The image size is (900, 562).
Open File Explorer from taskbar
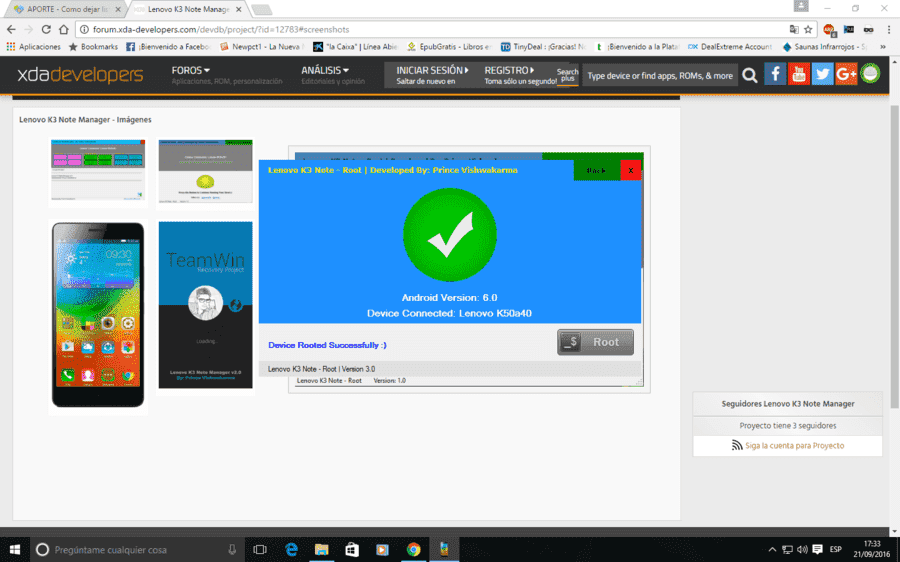(321, 549)
